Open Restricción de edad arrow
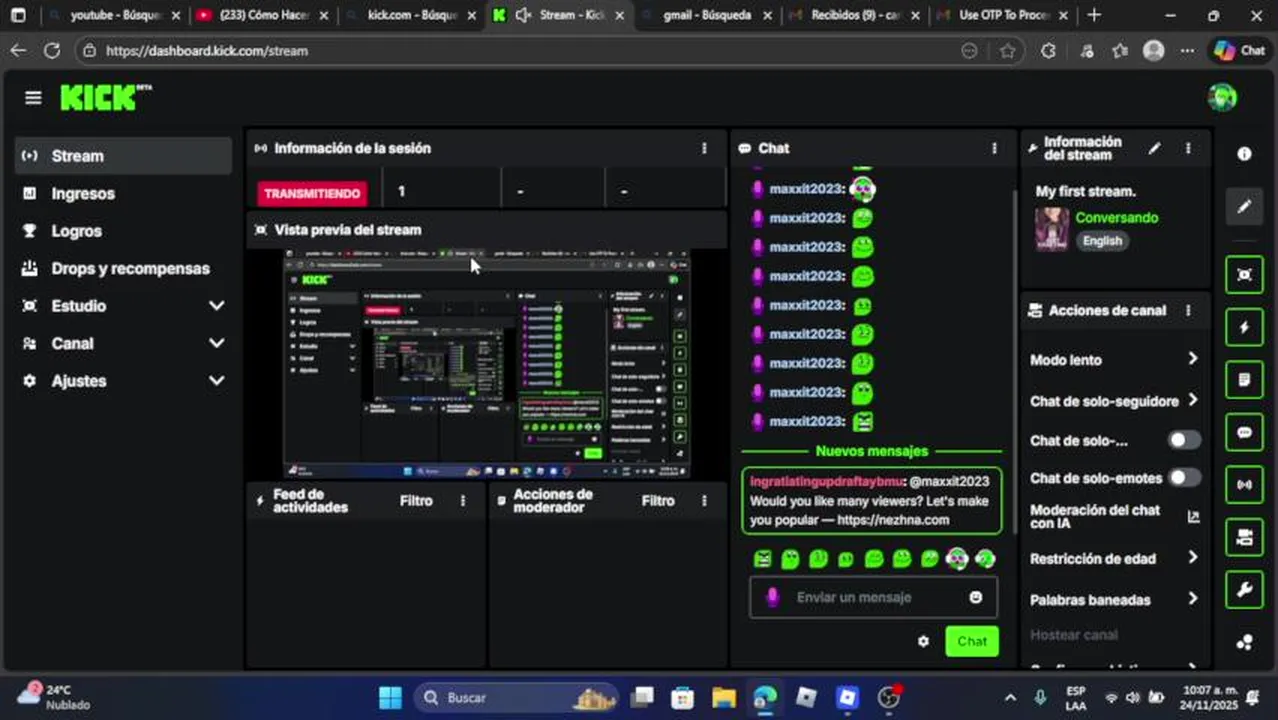1278x720 pixels. [x=1192, y=558]
